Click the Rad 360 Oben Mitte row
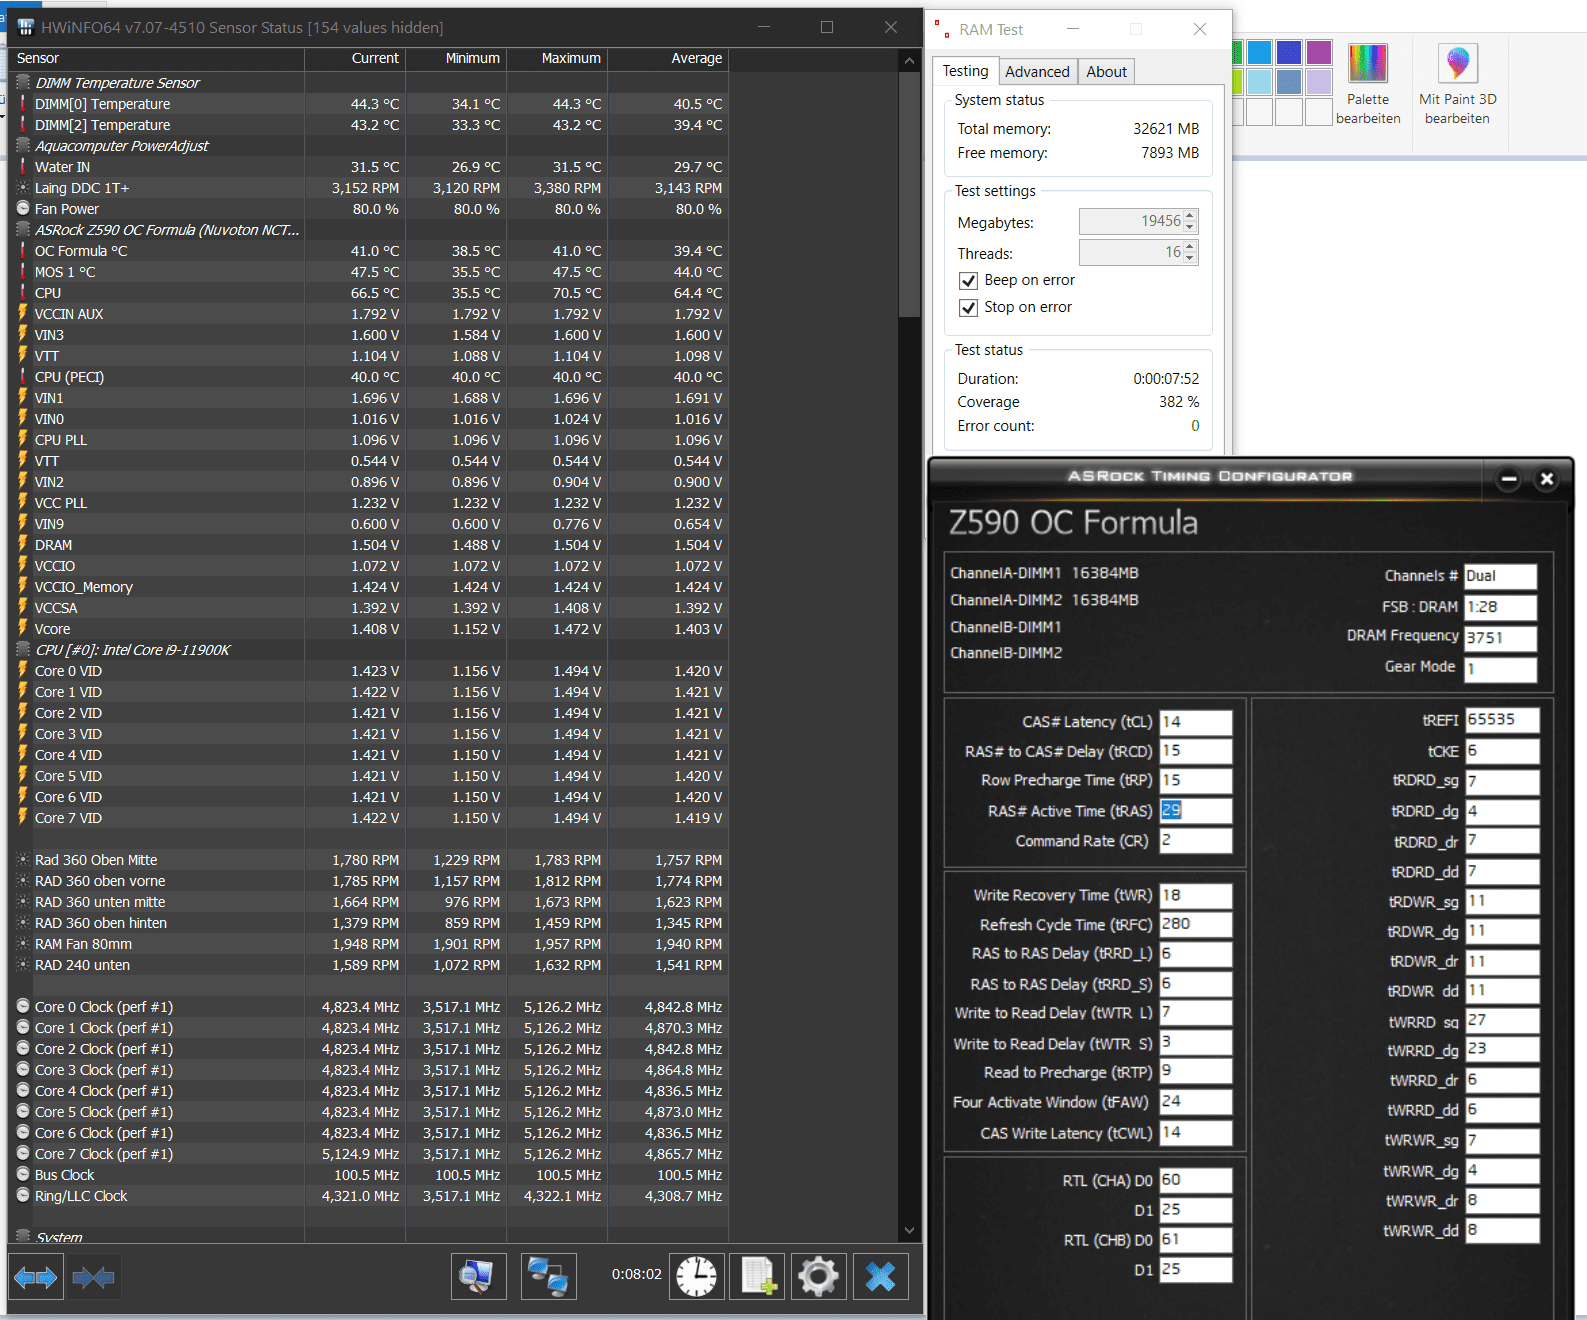1587x1320 pixels. (368, 860)
